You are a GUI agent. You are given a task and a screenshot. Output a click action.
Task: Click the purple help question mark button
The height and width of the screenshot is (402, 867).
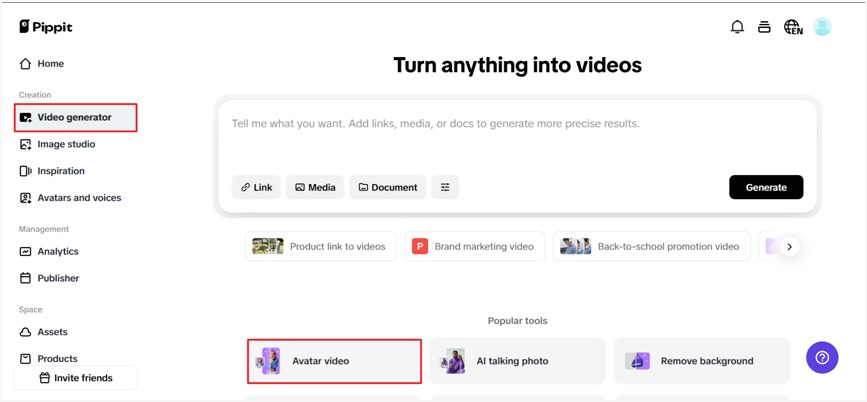coord(822,358)
